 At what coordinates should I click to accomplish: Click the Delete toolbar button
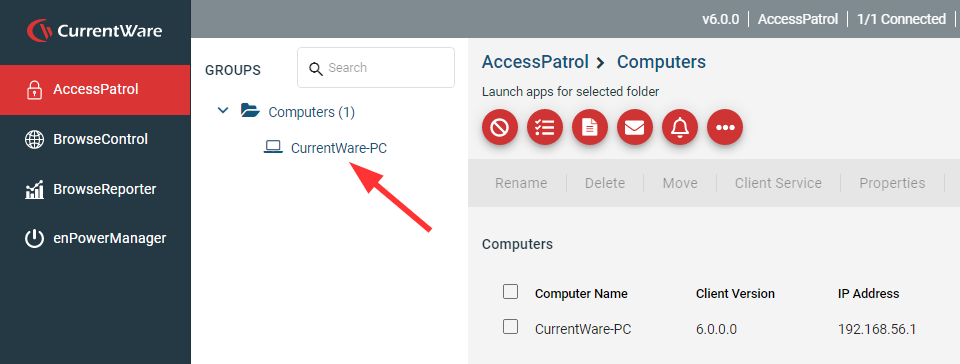click(x=605, y=183)
